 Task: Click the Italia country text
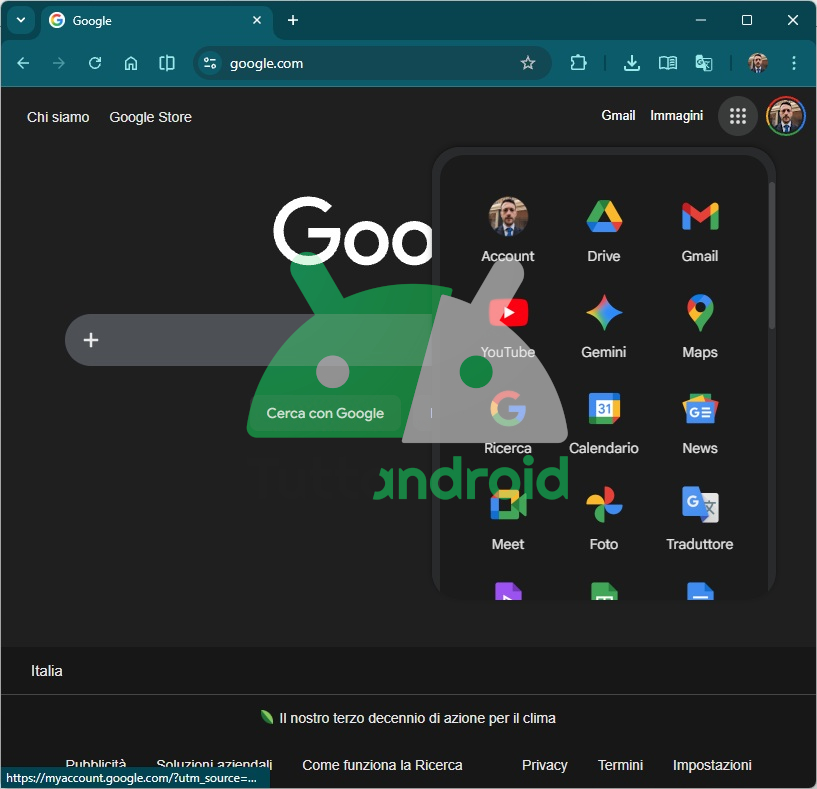pos(46,671)
